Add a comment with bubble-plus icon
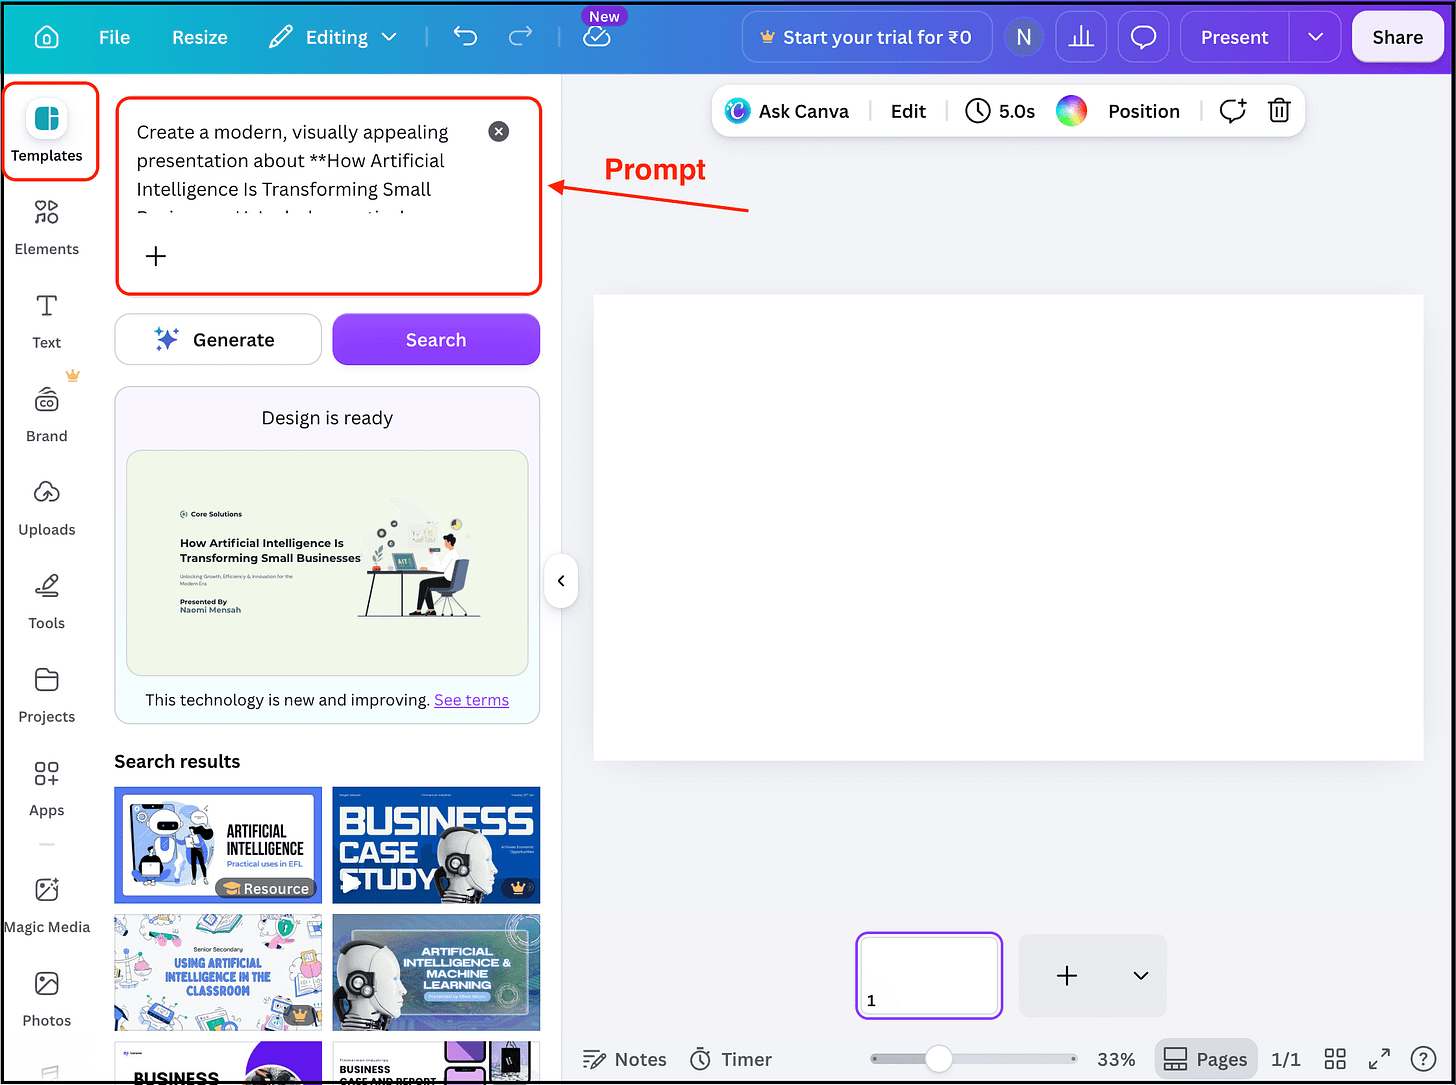The width and height of the screenshot is (1456, 1085). tap(1233, 111)
